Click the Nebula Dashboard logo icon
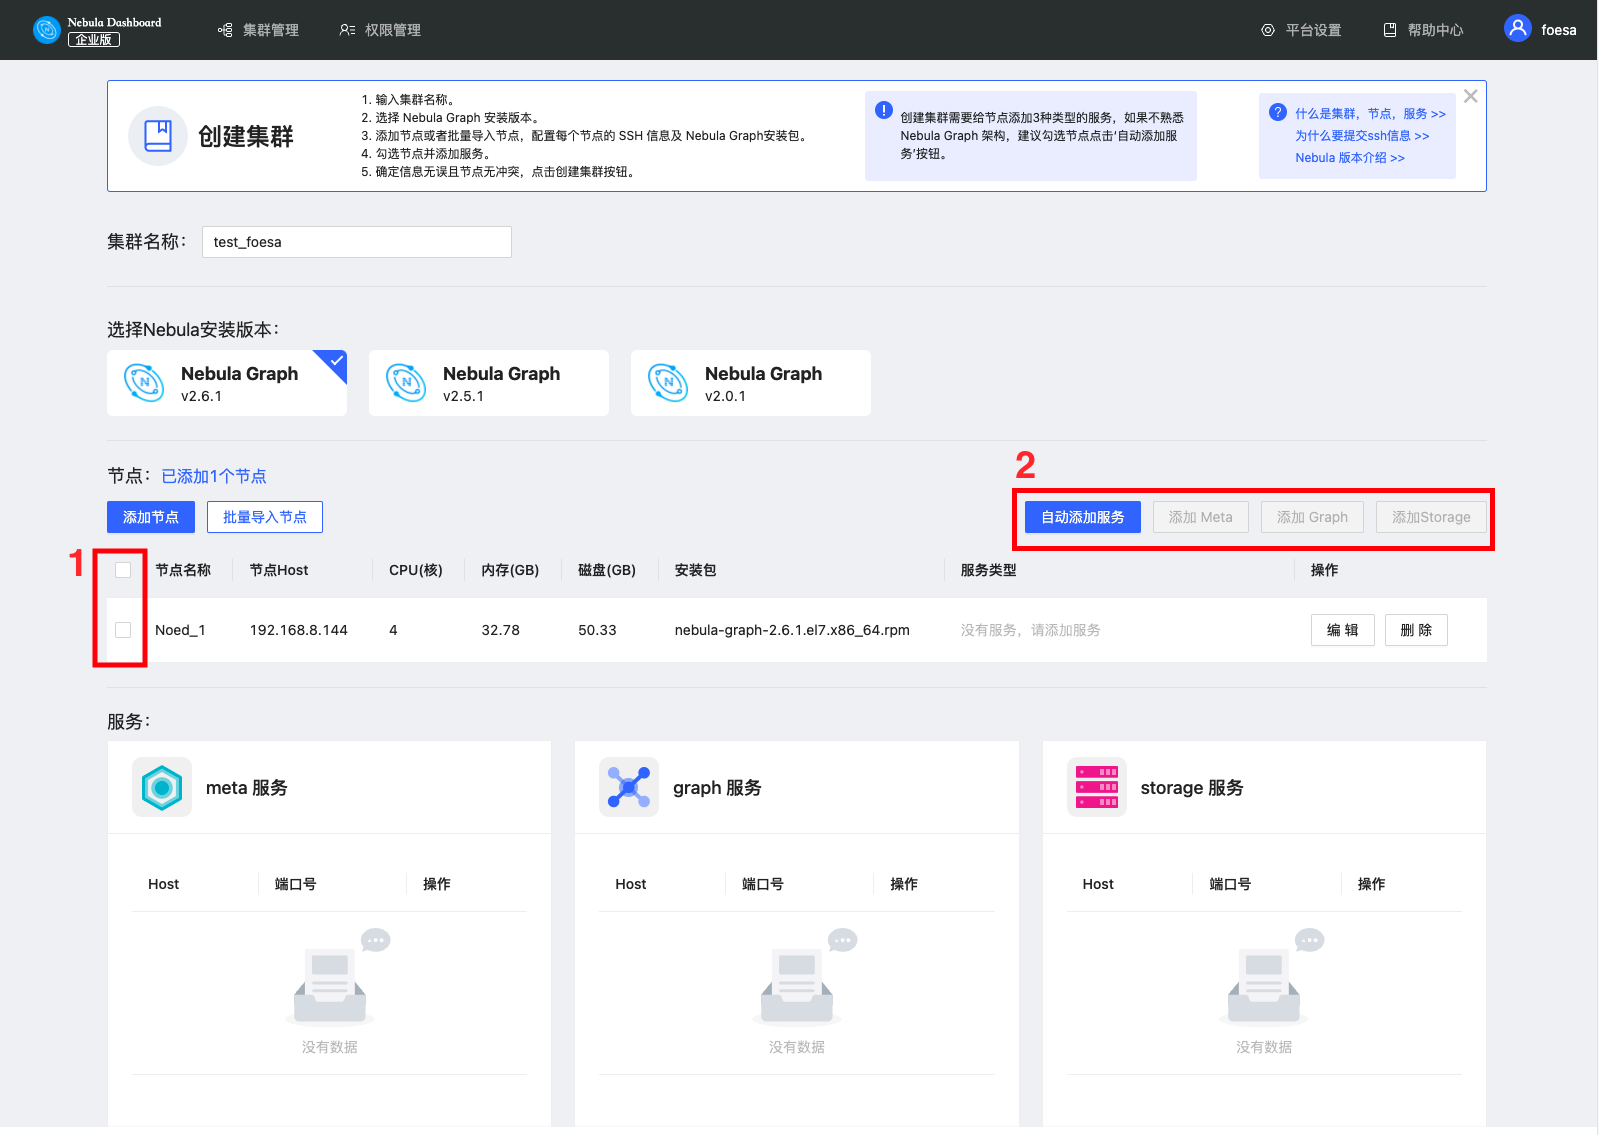This screenshot has height=1135, width=1599. tap(46, 30)
